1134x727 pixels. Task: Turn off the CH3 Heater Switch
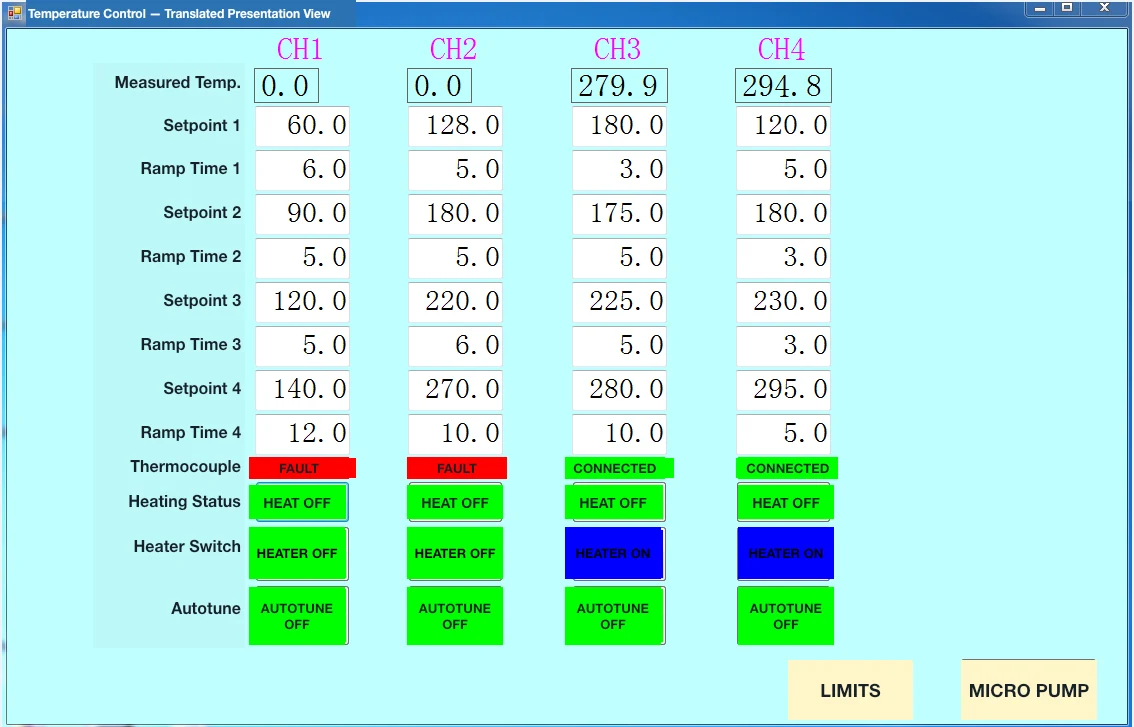click(614, 553)
